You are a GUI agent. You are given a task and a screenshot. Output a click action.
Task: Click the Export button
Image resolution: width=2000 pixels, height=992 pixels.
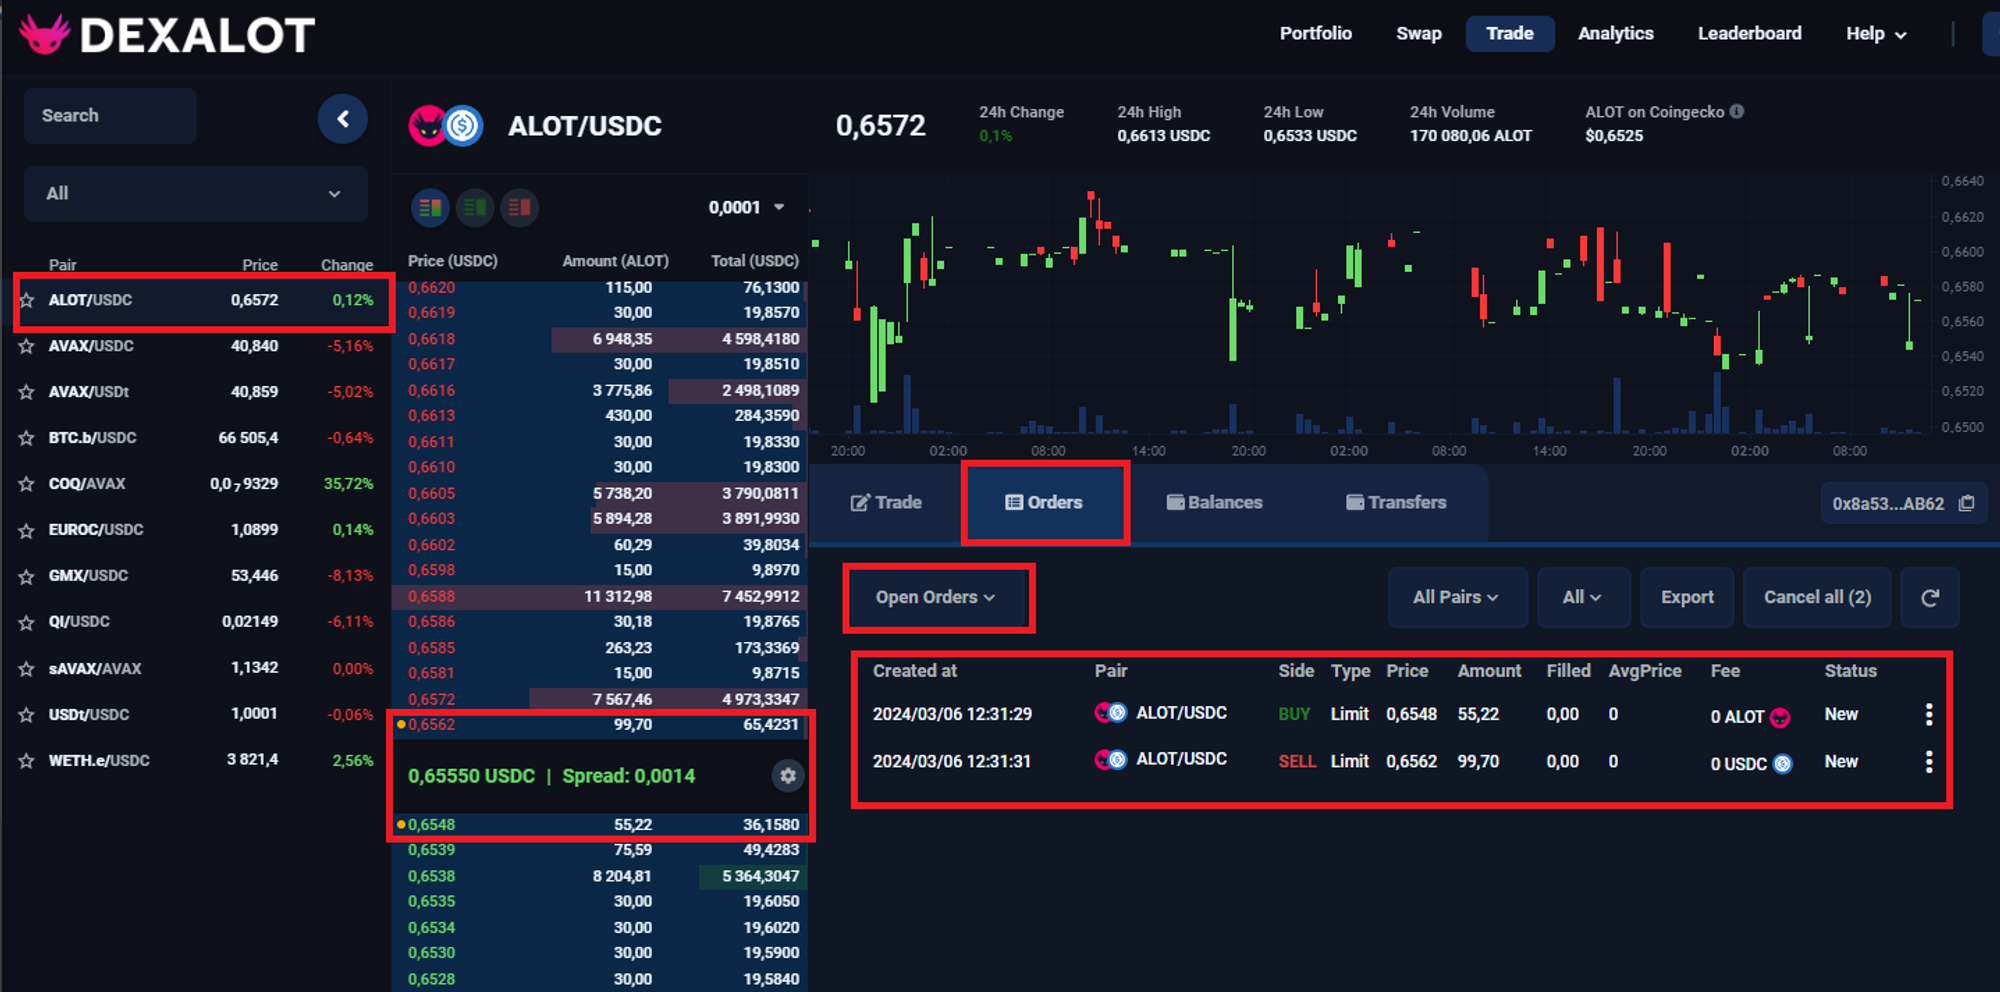pos(1687,598)
